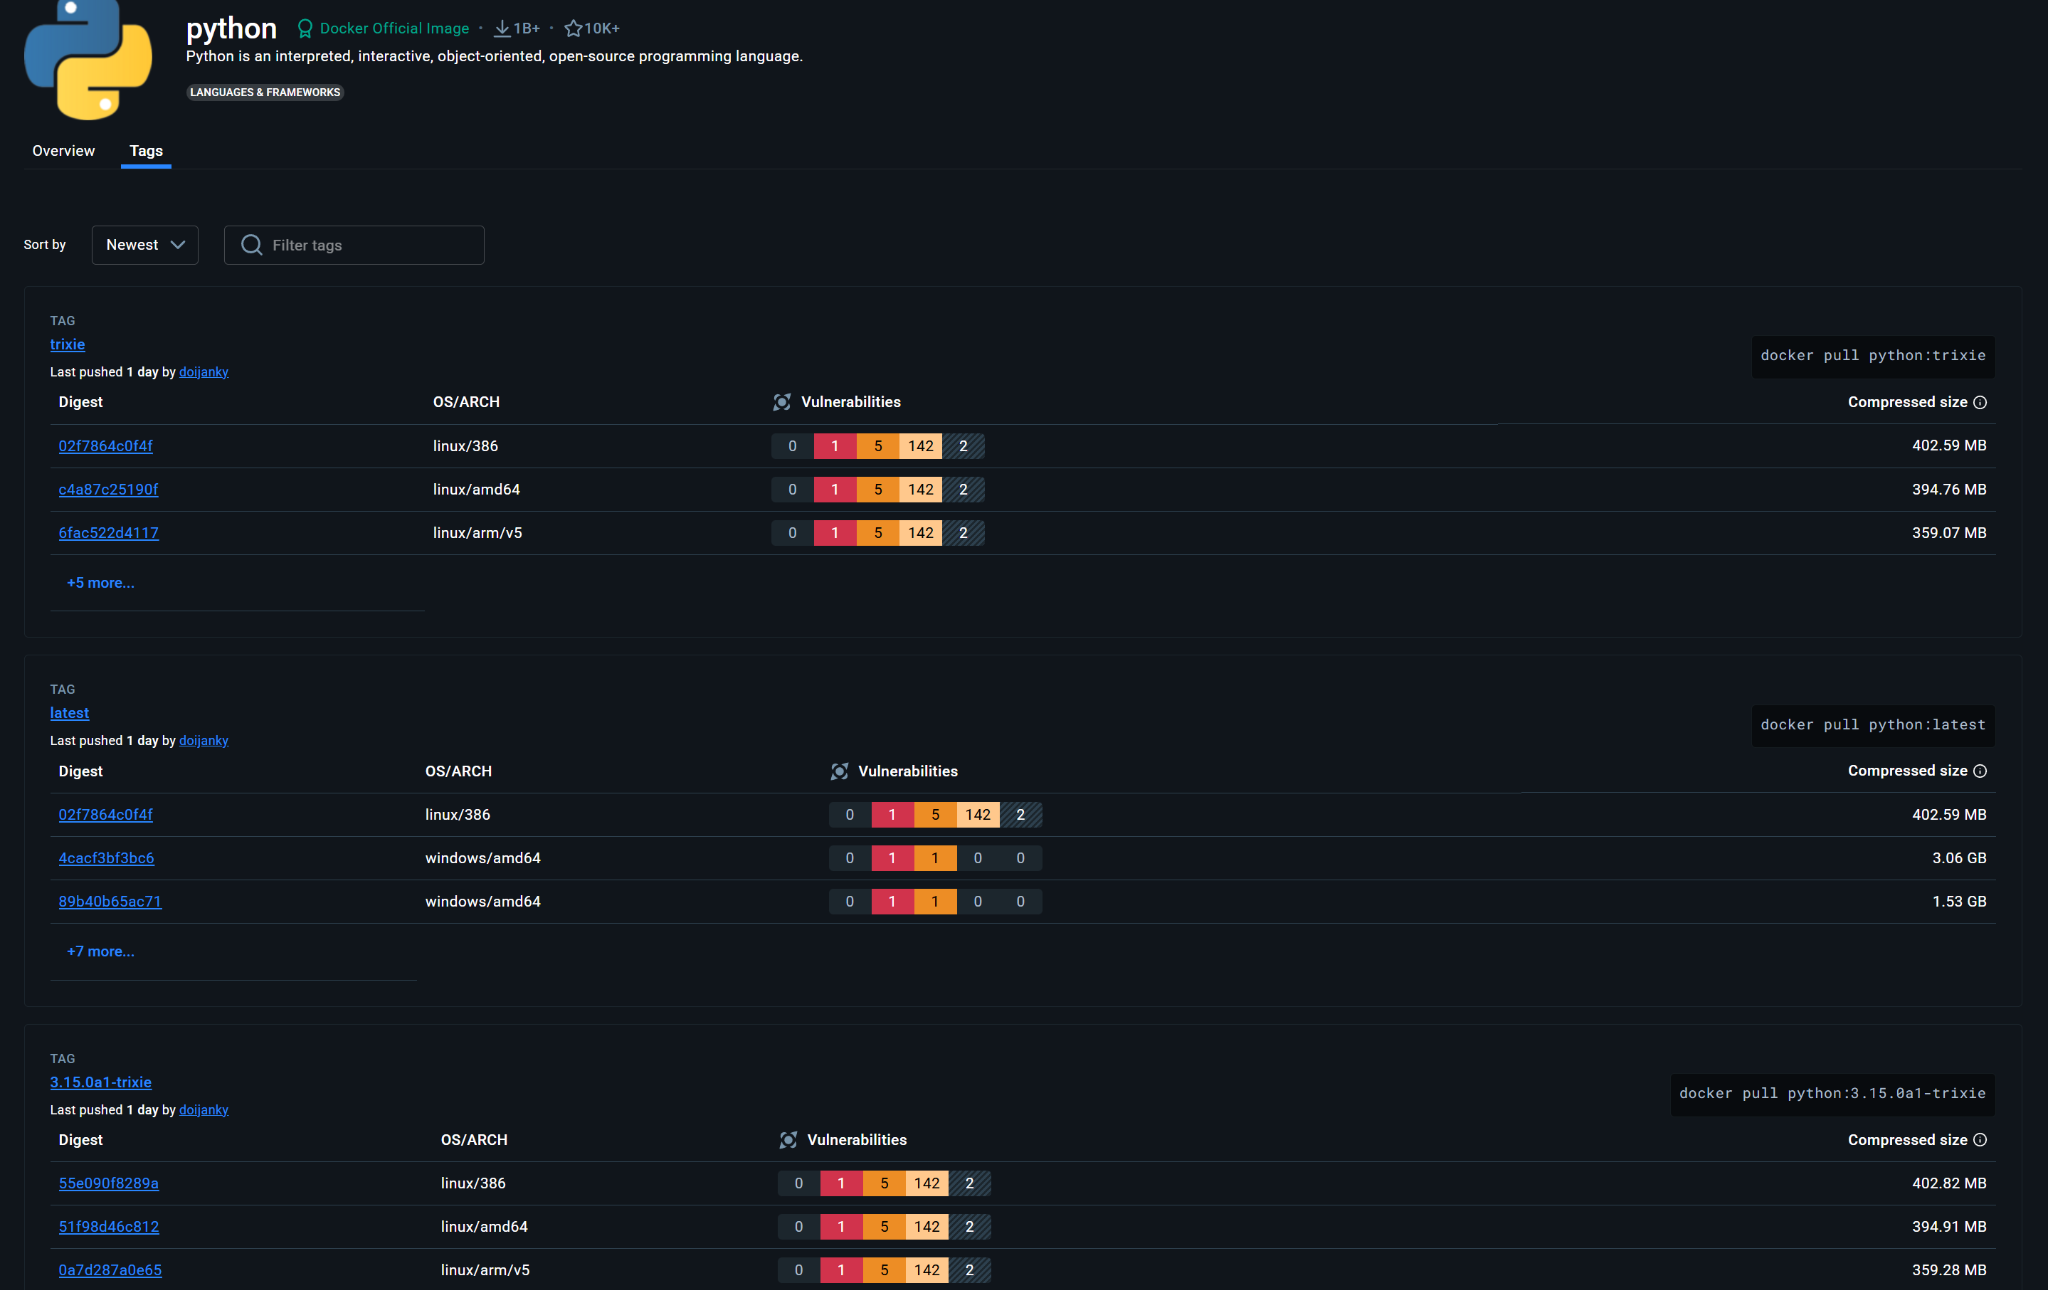Screen dimensions: 2048x1290
Task: Open the 3.15.0a1-trixie tag link
Action: pos(101,1082)
